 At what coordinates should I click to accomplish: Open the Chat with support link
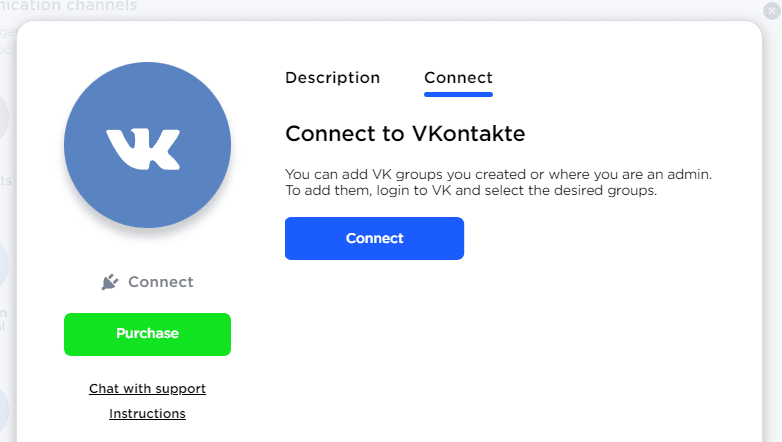tap(147, 388)
